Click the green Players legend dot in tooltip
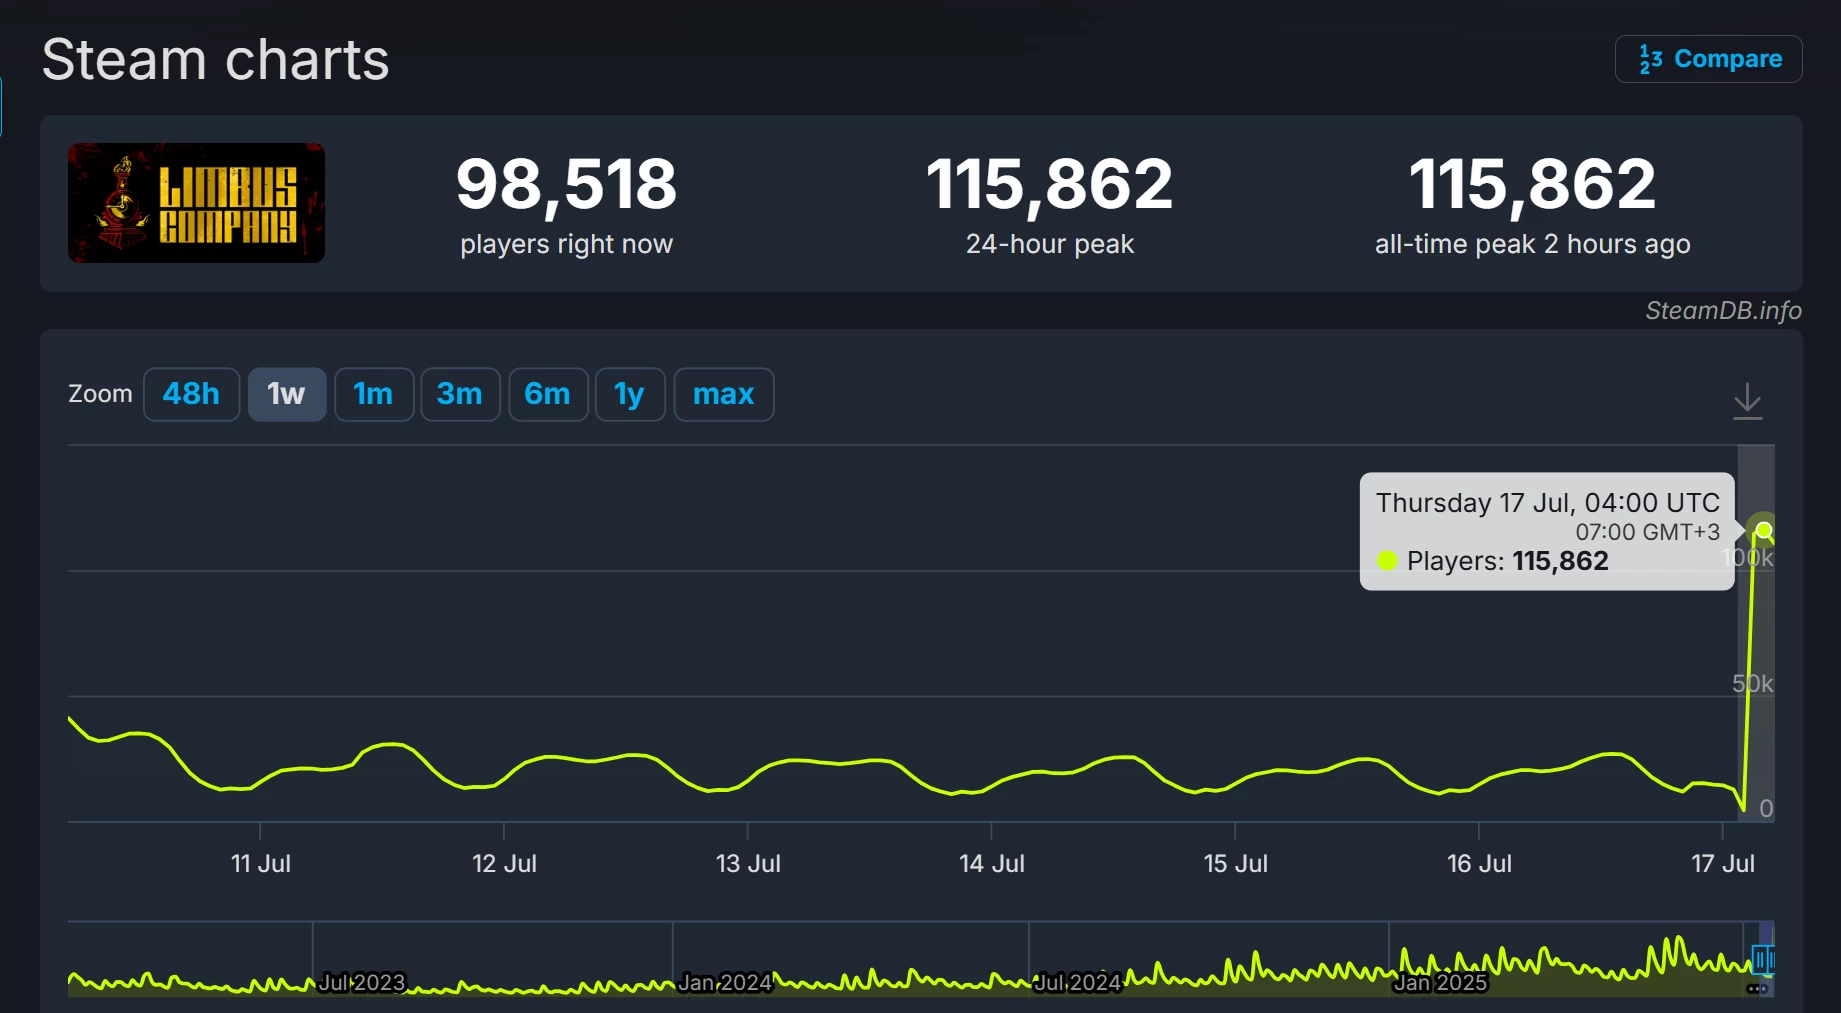This screenshot has width=1841, height=1013. point(1387,561)
